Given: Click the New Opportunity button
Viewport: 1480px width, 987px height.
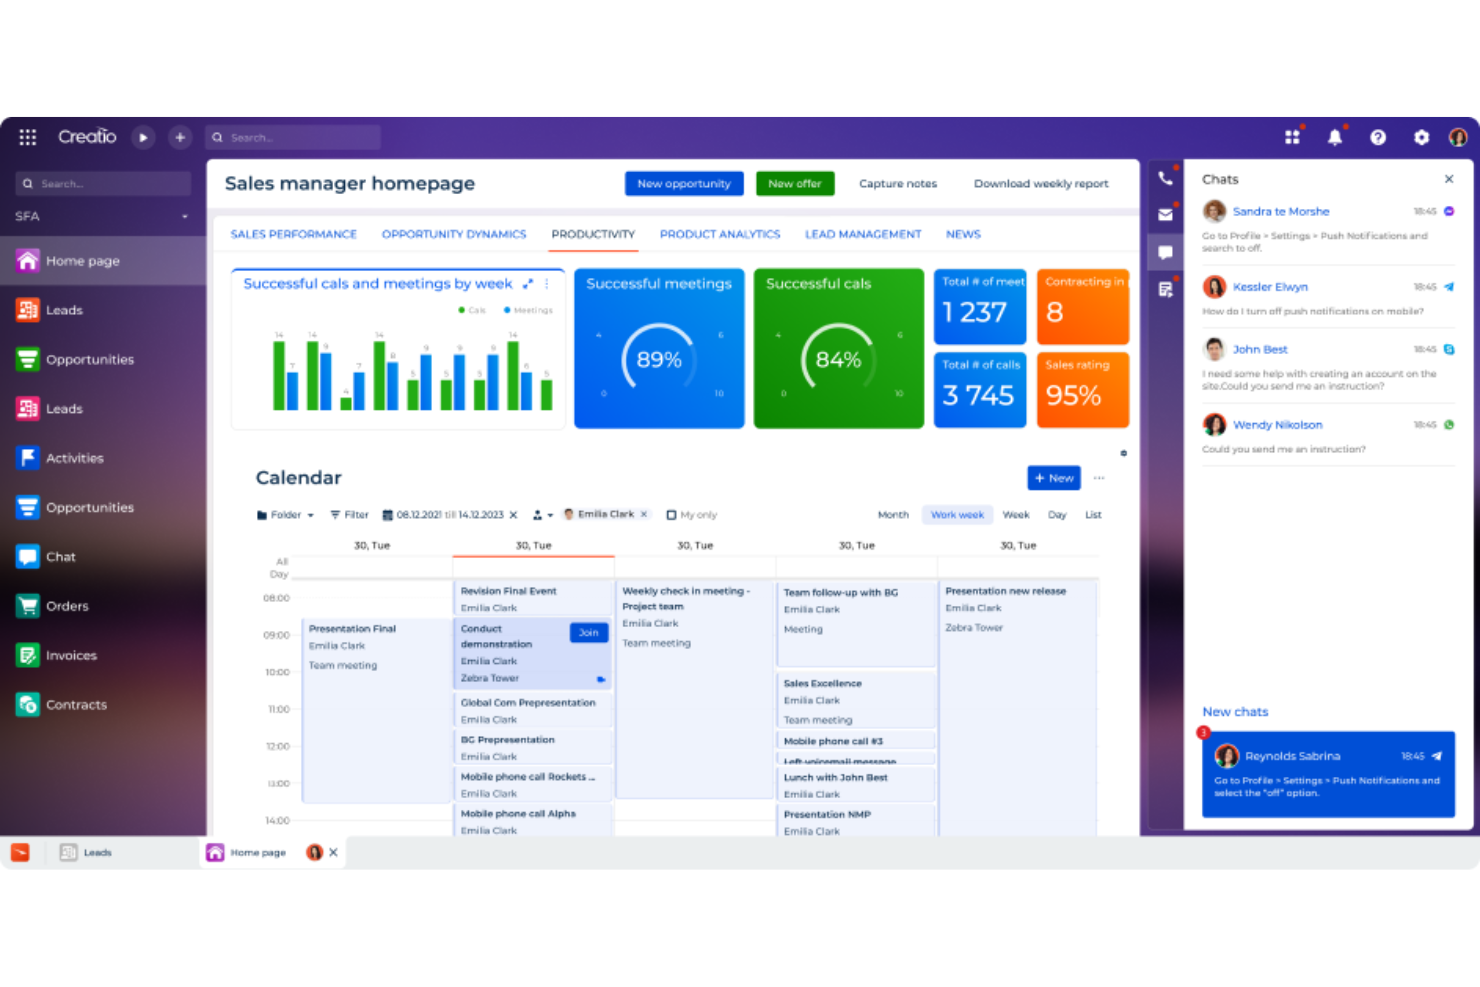Looking at the screenshot, I should pyautogui.click(x=684, y=183).
